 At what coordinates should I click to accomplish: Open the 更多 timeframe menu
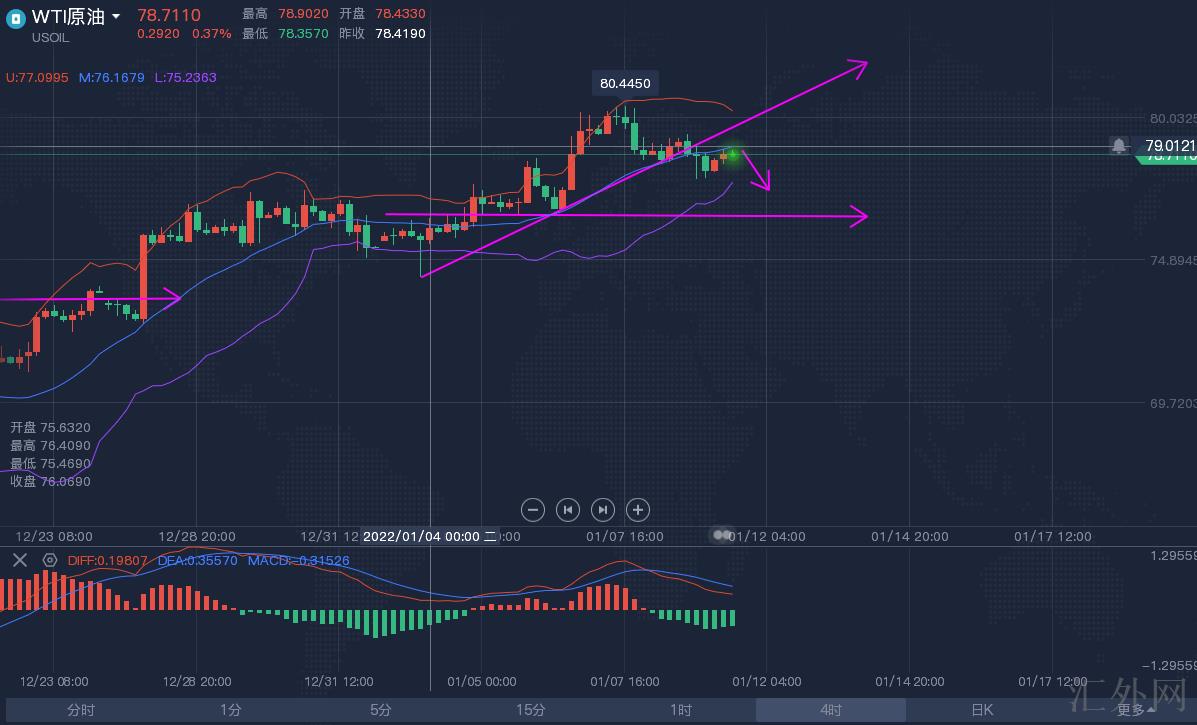[1134, 710]
